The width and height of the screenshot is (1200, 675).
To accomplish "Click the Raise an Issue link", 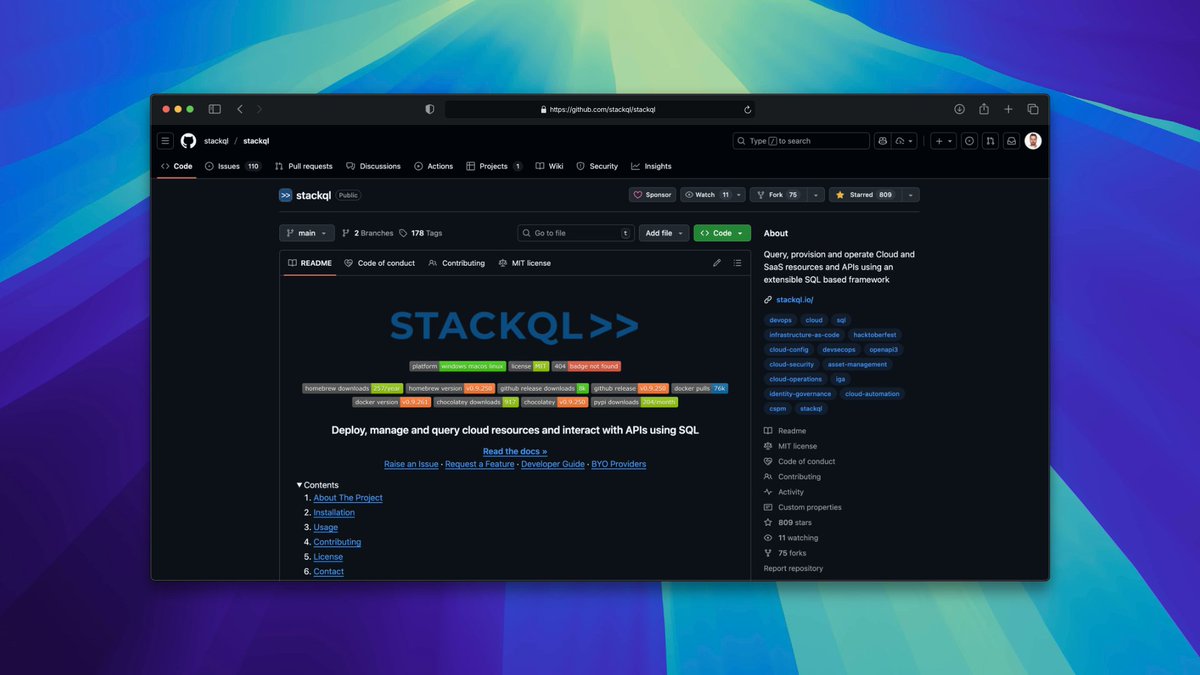I will (411, 464).
